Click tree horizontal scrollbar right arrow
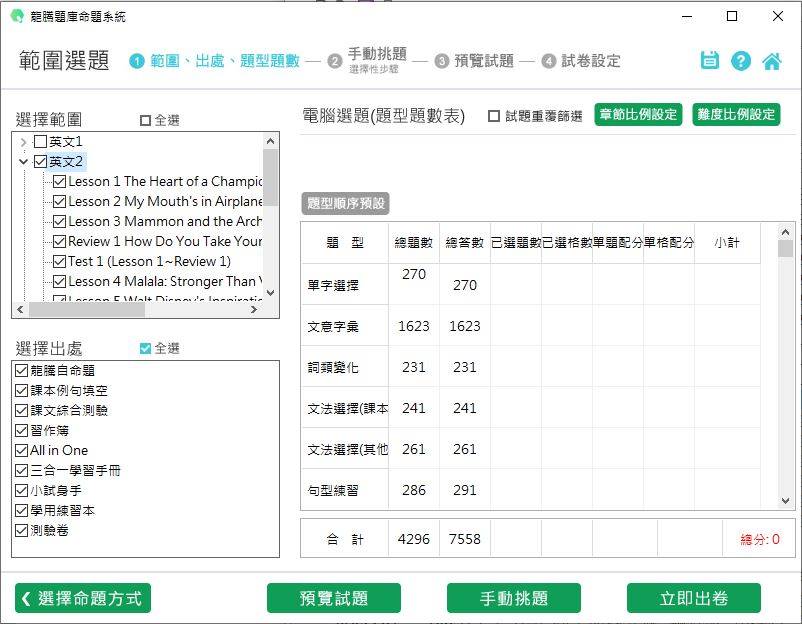This screenshot has width=802, height=624. [254, 309]
